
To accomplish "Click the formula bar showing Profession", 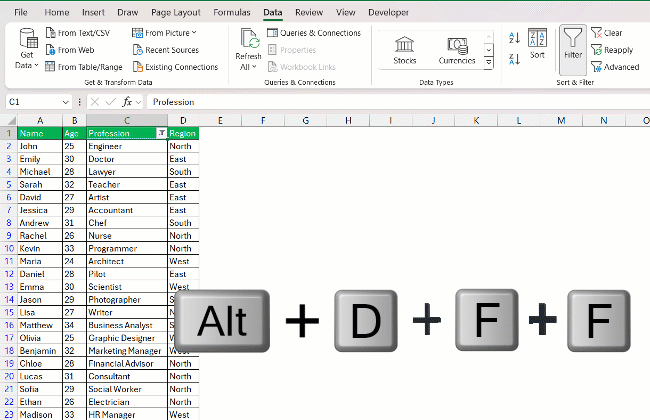I will [x=398, y=102].
